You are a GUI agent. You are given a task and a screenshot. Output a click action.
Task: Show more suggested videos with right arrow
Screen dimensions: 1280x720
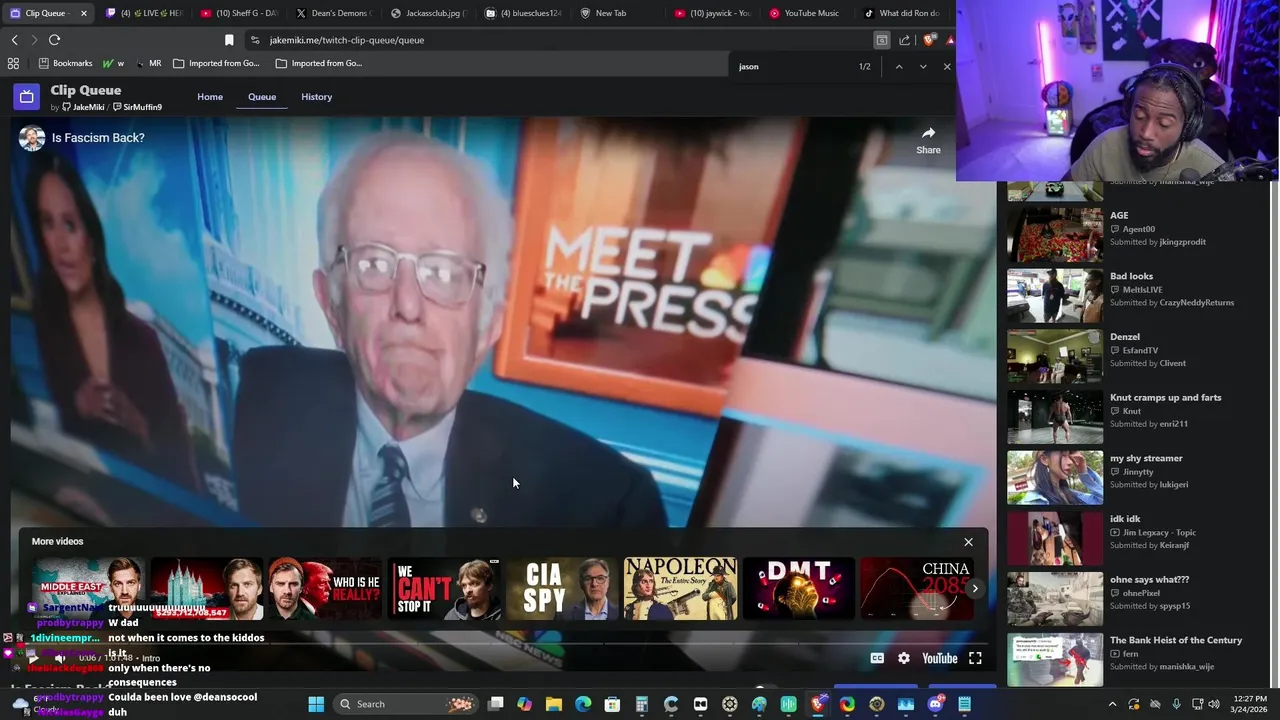tap(975, 588)
